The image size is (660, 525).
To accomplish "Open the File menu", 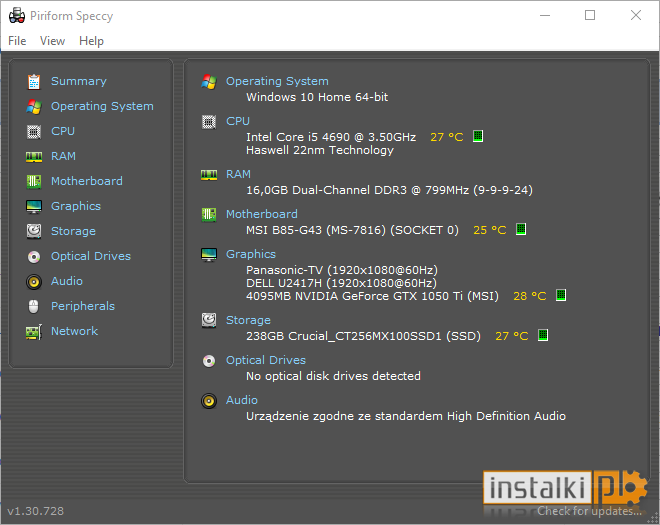I will [x=17, y=41].
